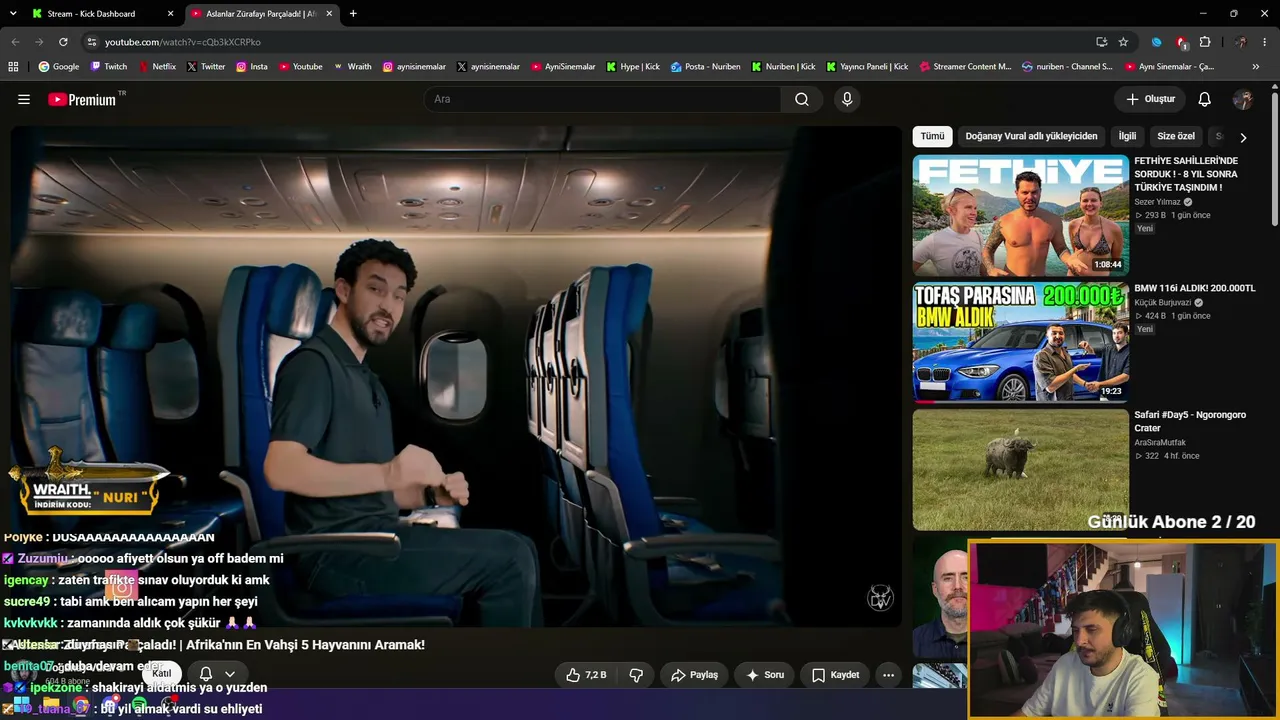Image resolution: width=1280 pixels, height=720 pixels.
Task: Open Safari #Day5 Ngorongoro Crater title
Action: point(1190,421)
